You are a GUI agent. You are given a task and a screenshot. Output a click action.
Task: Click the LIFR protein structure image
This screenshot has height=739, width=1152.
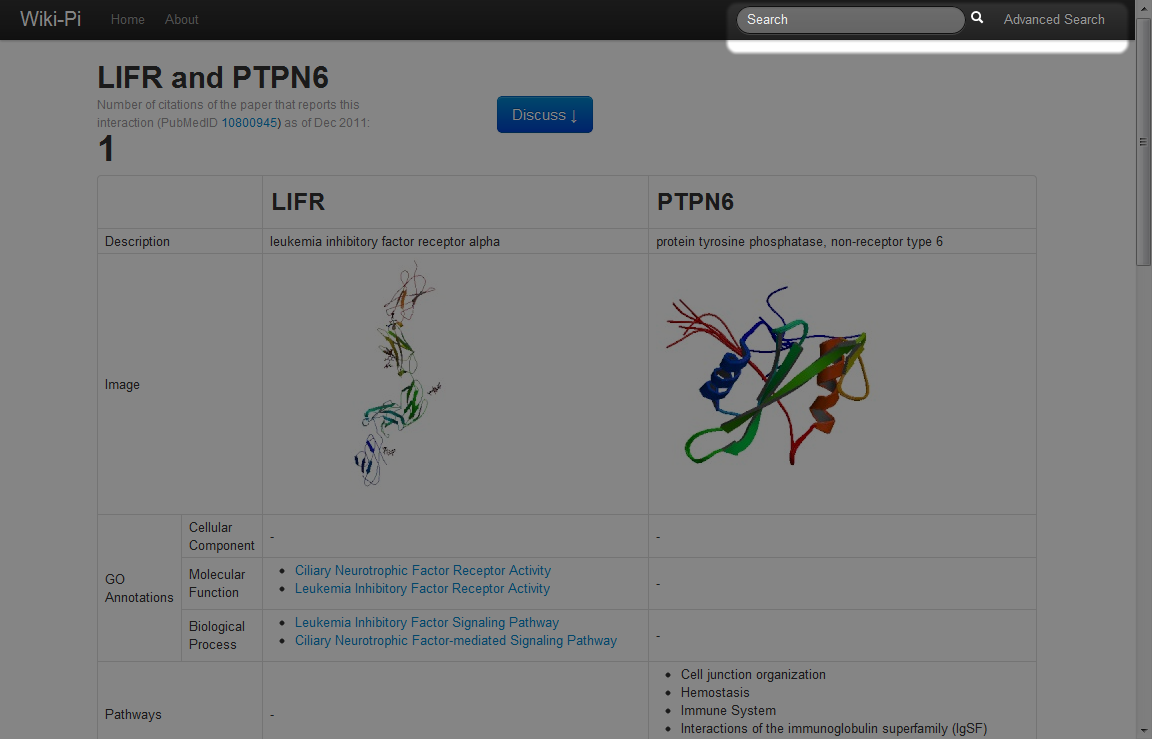coord(398,376)
